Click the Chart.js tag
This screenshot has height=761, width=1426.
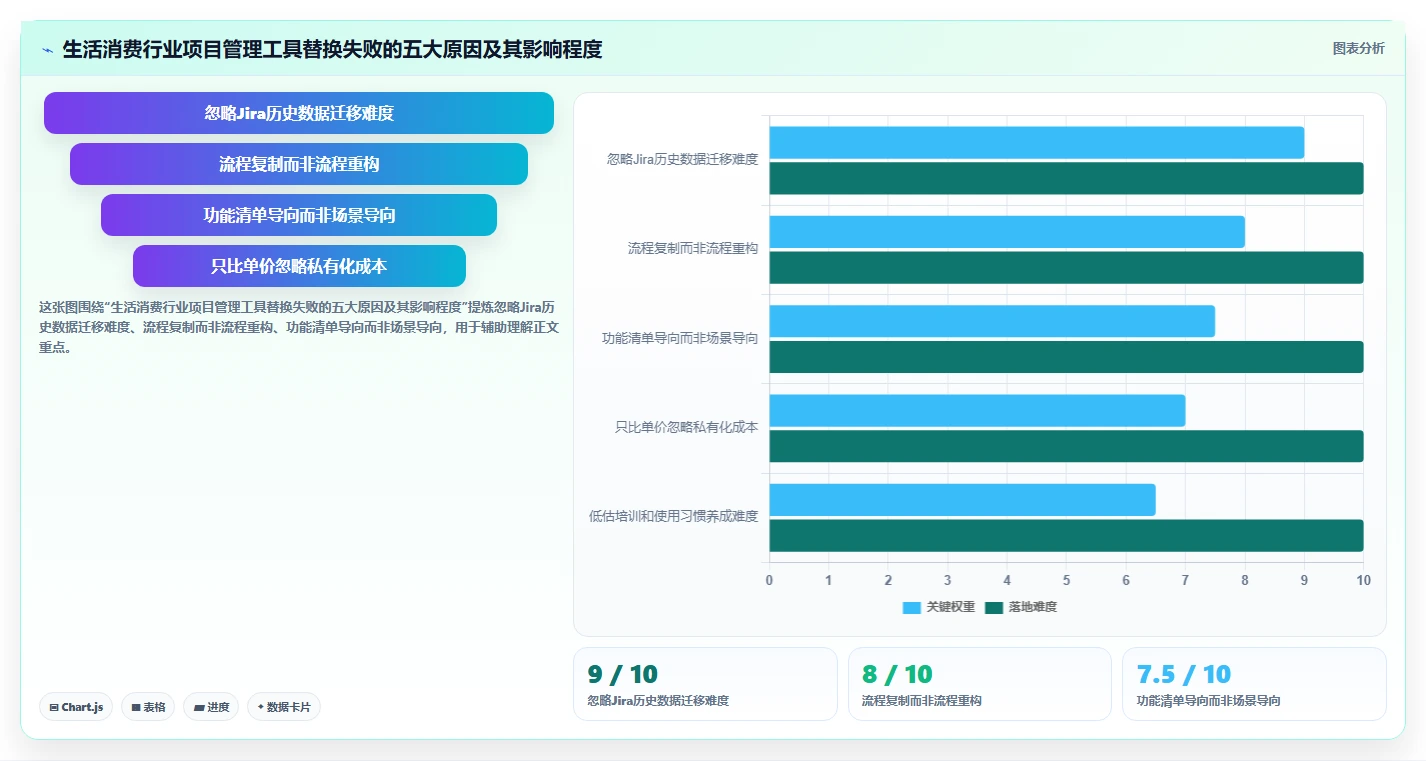click(x=77, y=707)
